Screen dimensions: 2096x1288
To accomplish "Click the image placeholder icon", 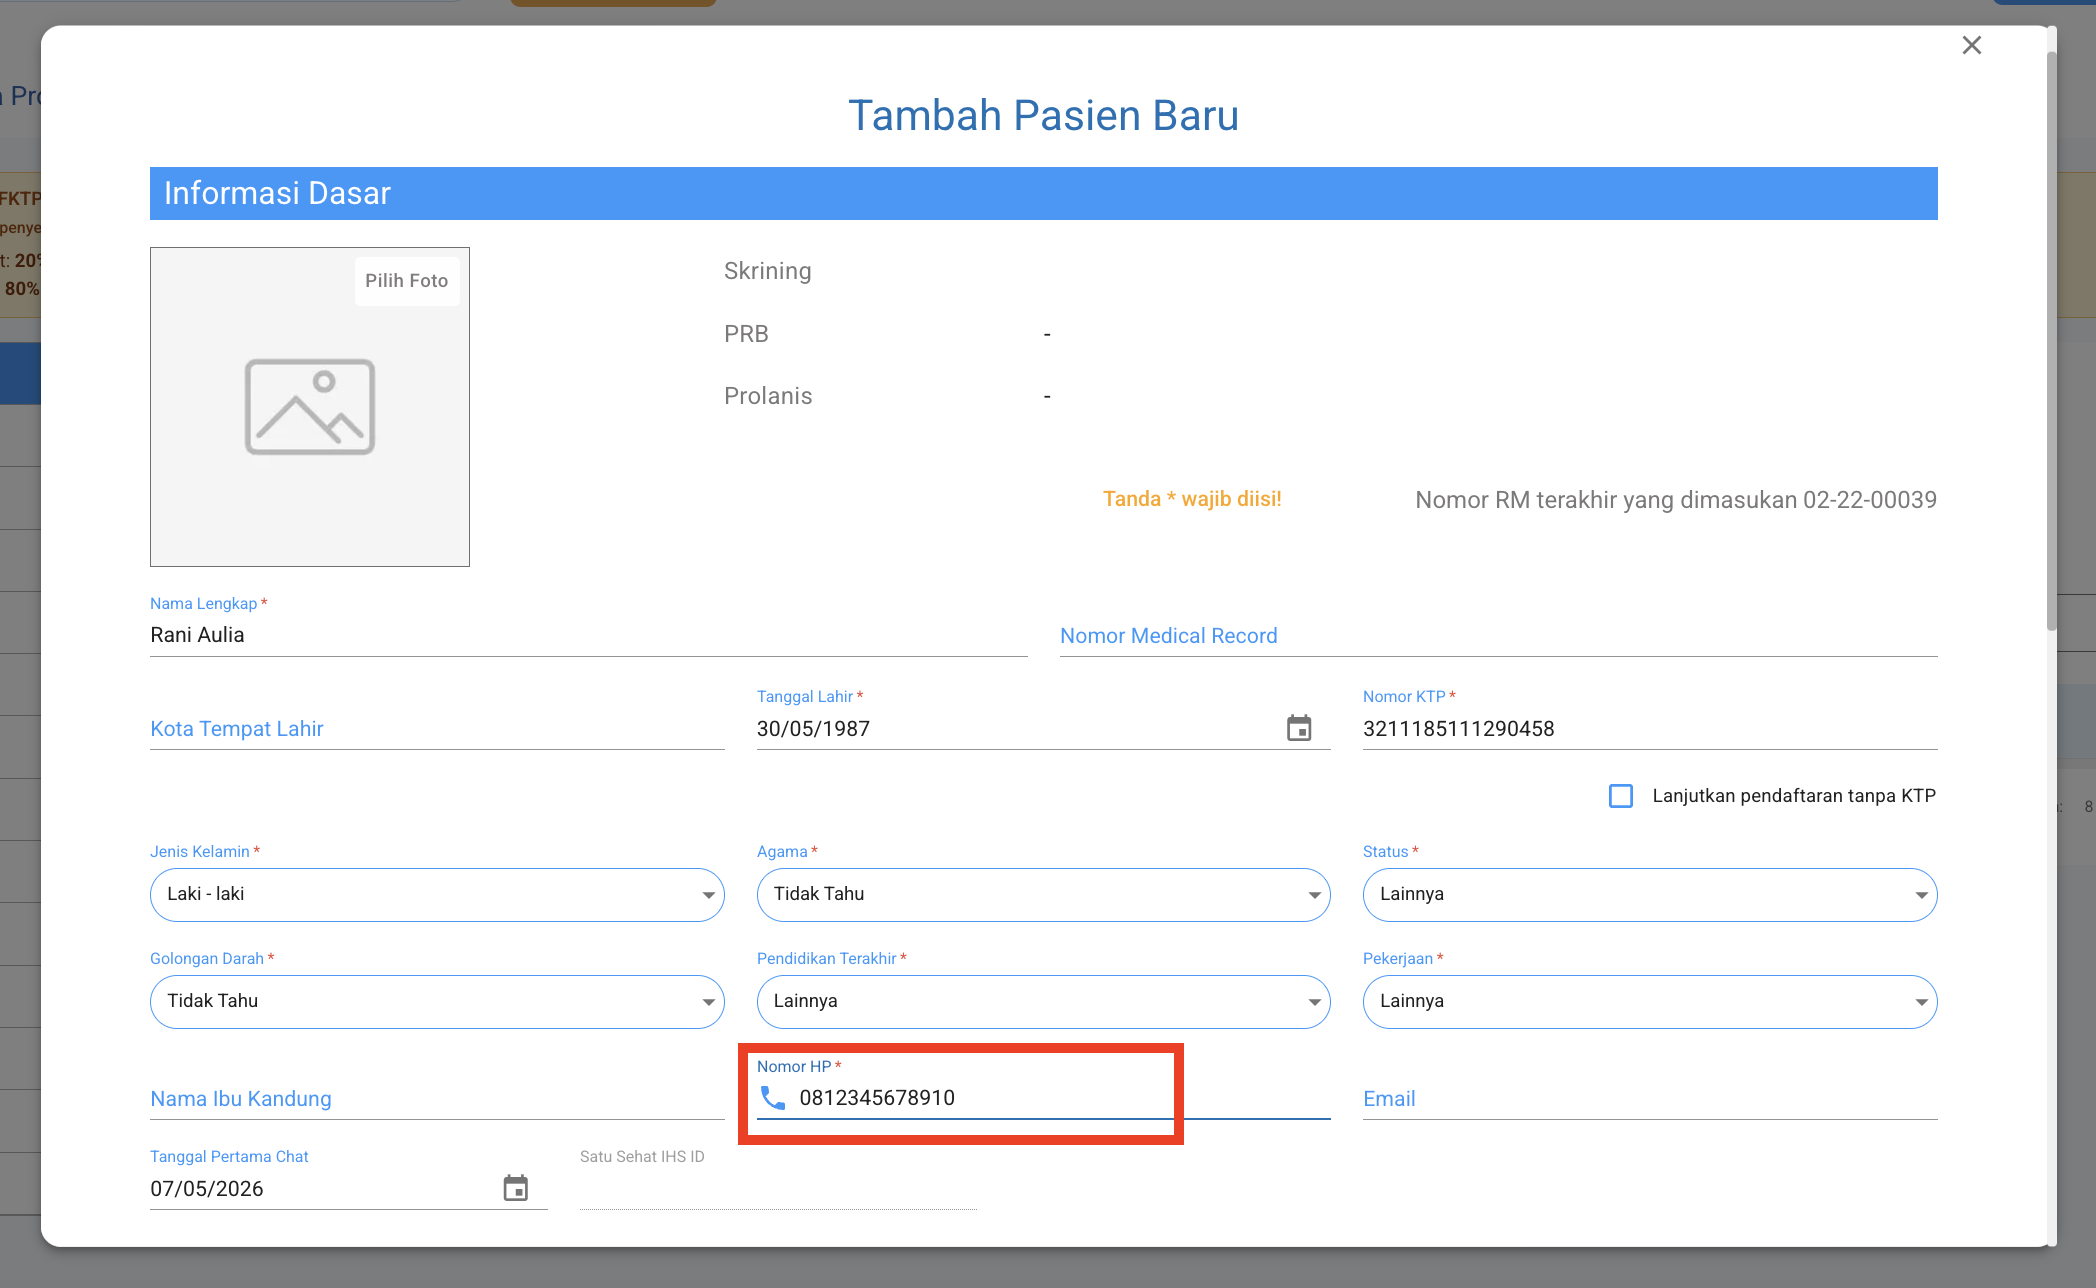I will point(310,407).
